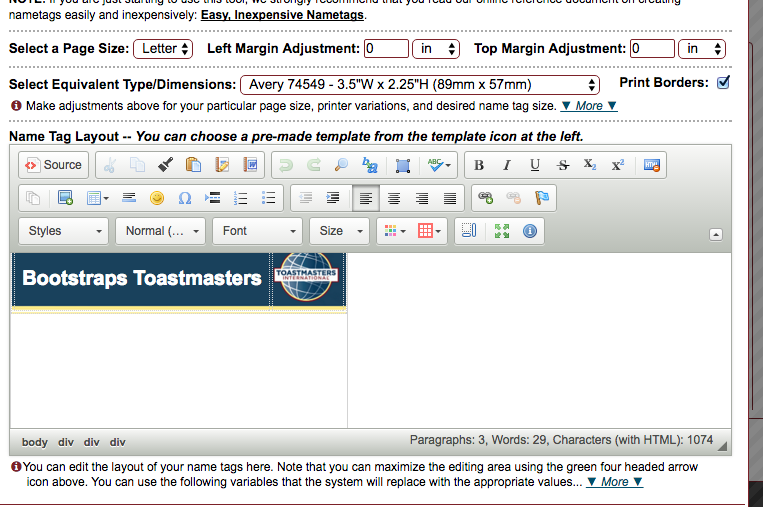763x507 pixels.
Task: Click the Source view button
Action: 54,165
